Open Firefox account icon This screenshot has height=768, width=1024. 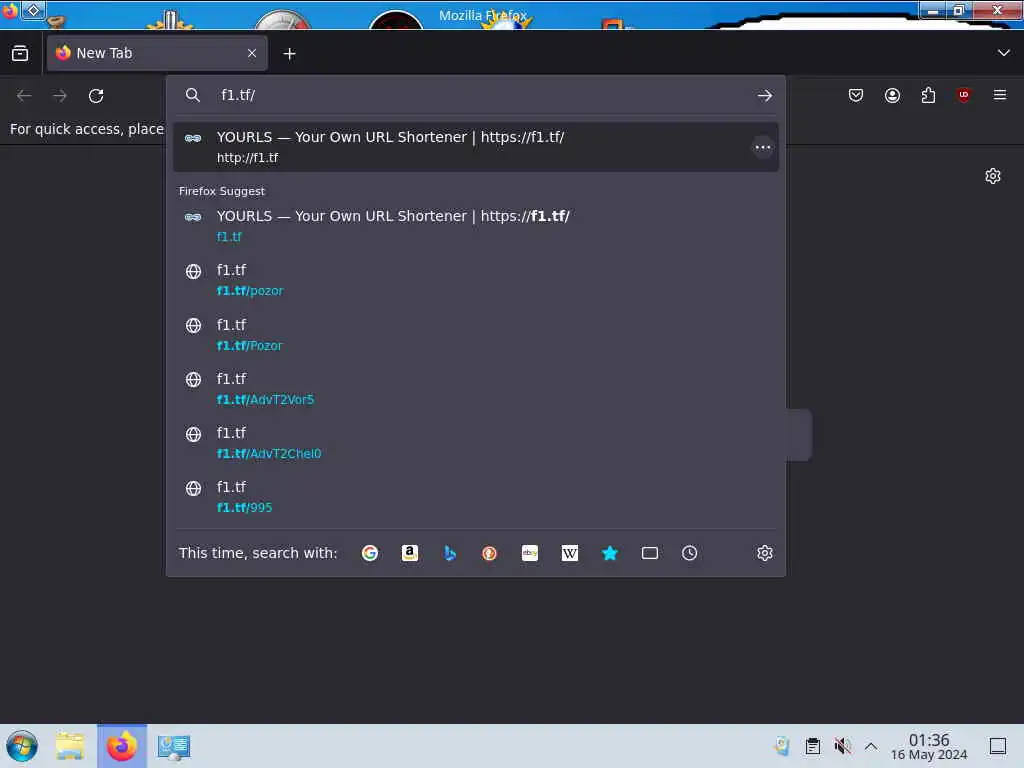tap(892, 95)
